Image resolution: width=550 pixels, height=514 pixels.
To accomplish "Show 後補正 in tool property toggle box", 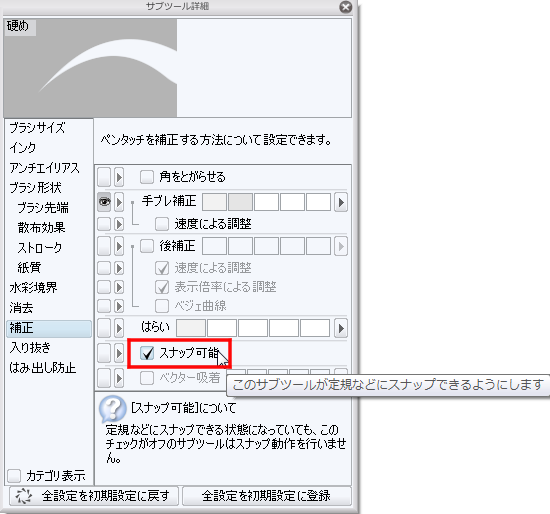I will point(104,246).
